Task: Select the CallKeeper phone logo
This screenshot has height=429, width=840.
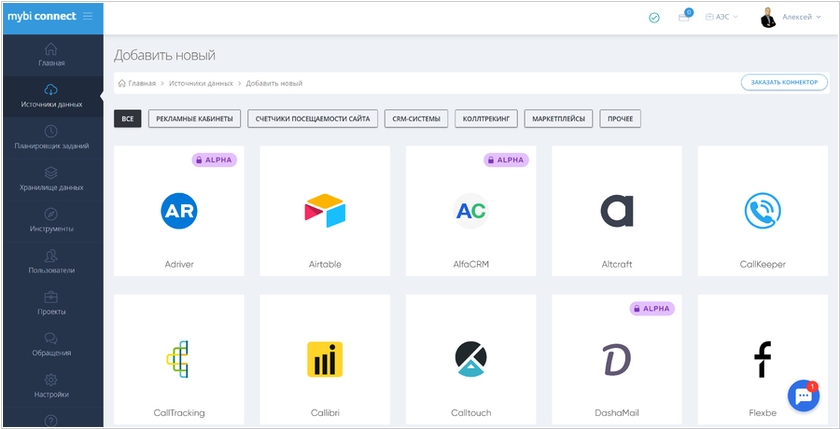Action: pos(762,211)
